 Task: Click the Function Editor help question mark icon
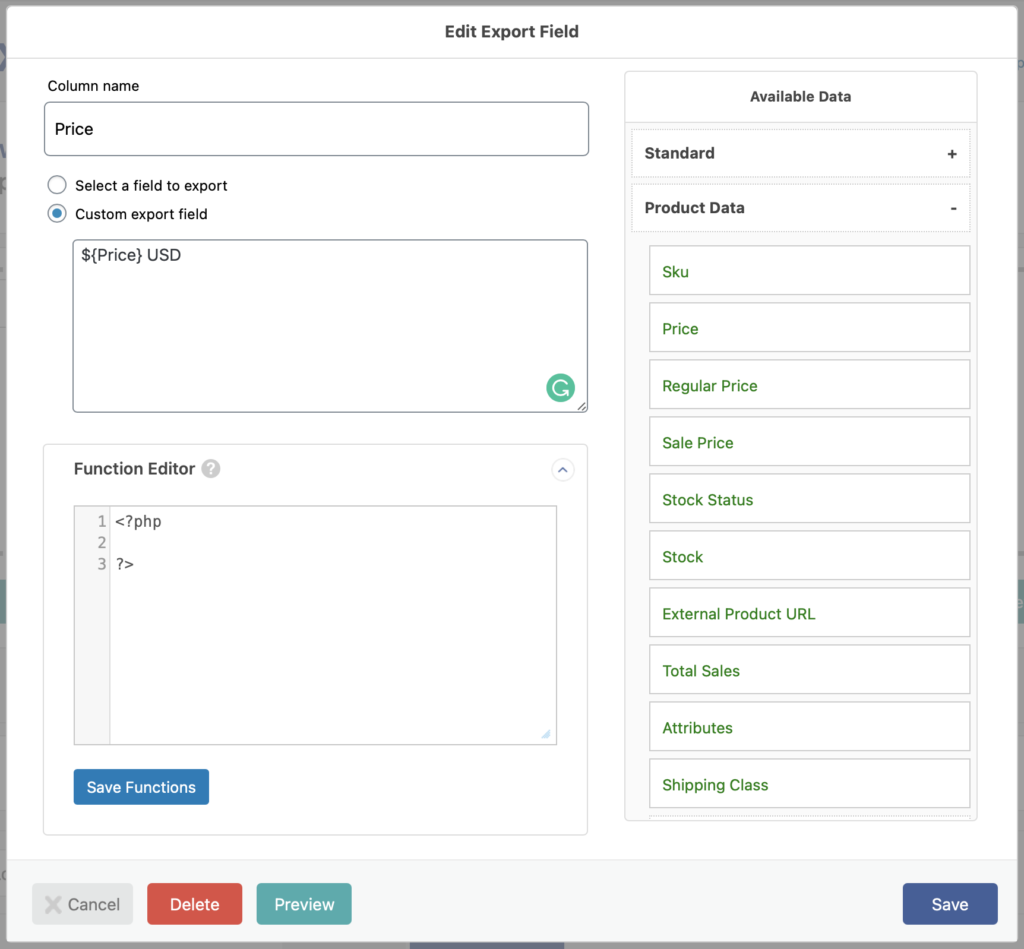tap(210, 469)
